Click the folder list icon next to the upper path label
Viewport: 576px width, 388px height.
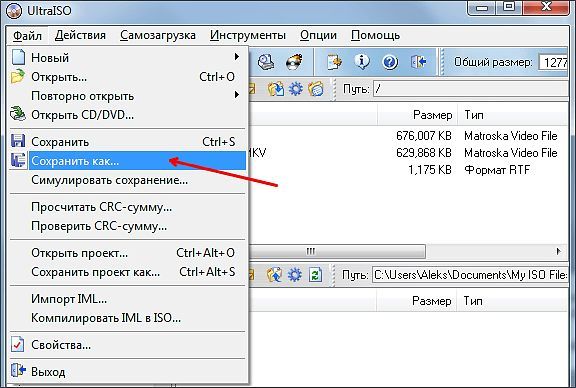(x=316, y=89)
